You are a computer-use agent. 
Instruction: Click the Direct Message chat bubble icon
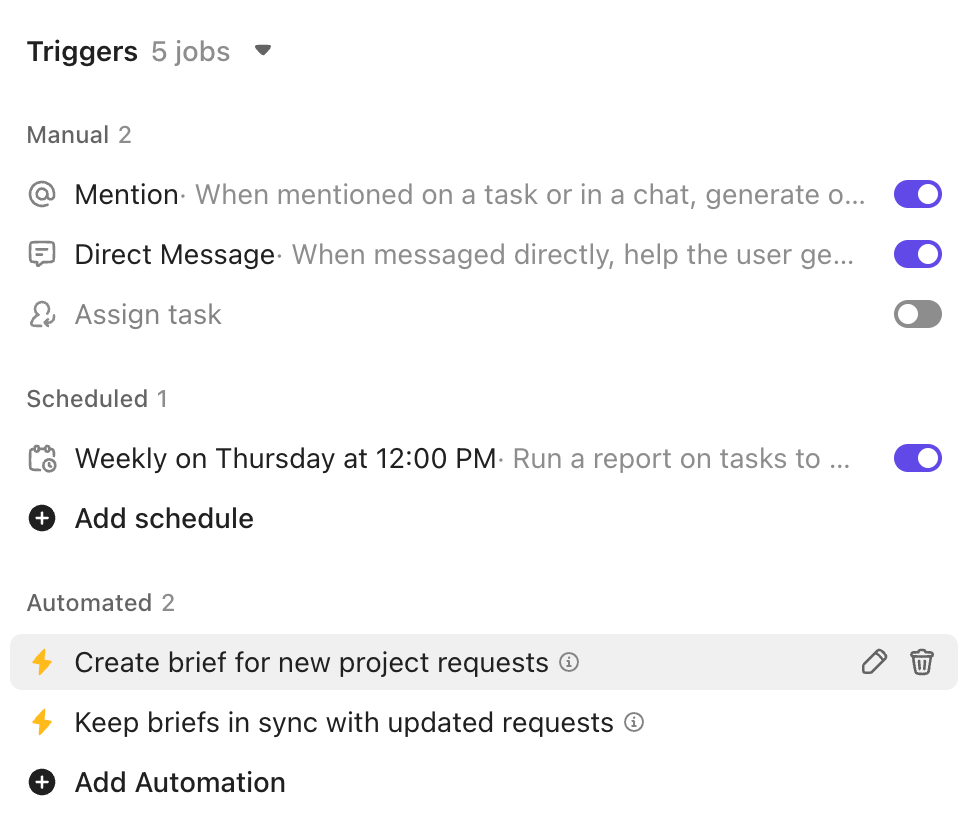coord(41,254)
